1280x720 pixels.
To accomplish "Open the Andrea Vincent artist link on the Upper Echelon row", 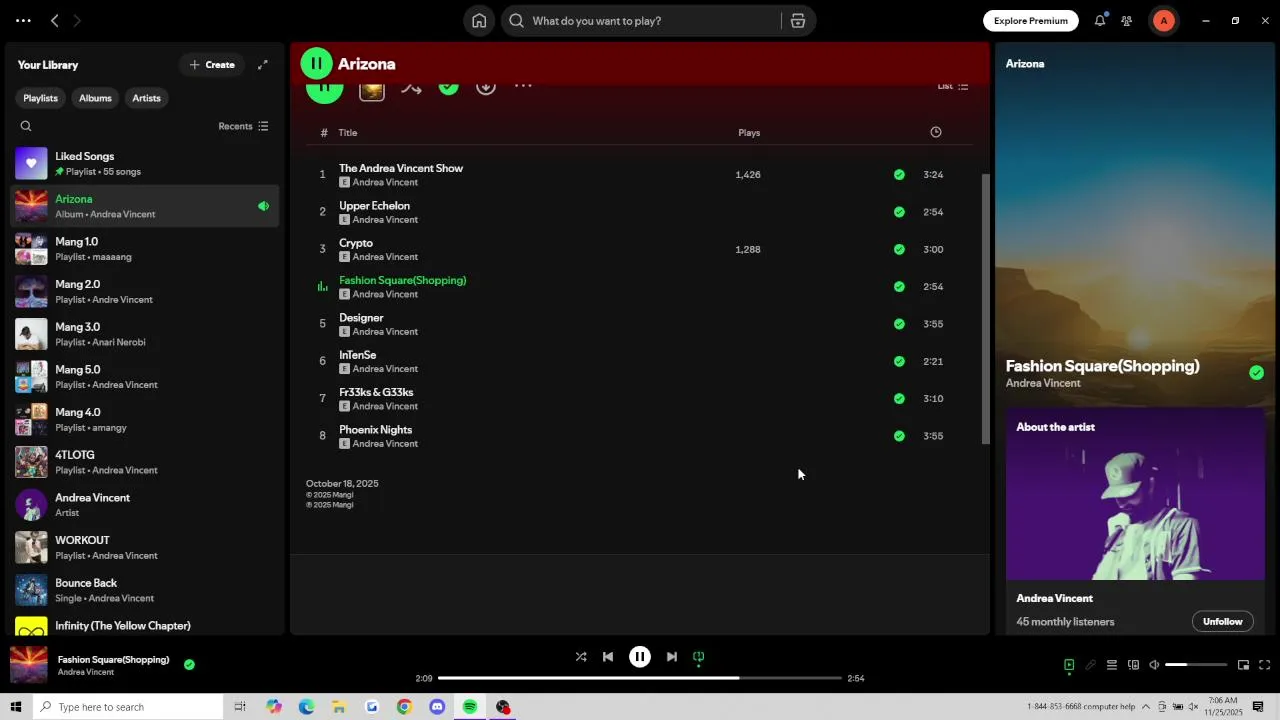I will [x=385, y=220].
